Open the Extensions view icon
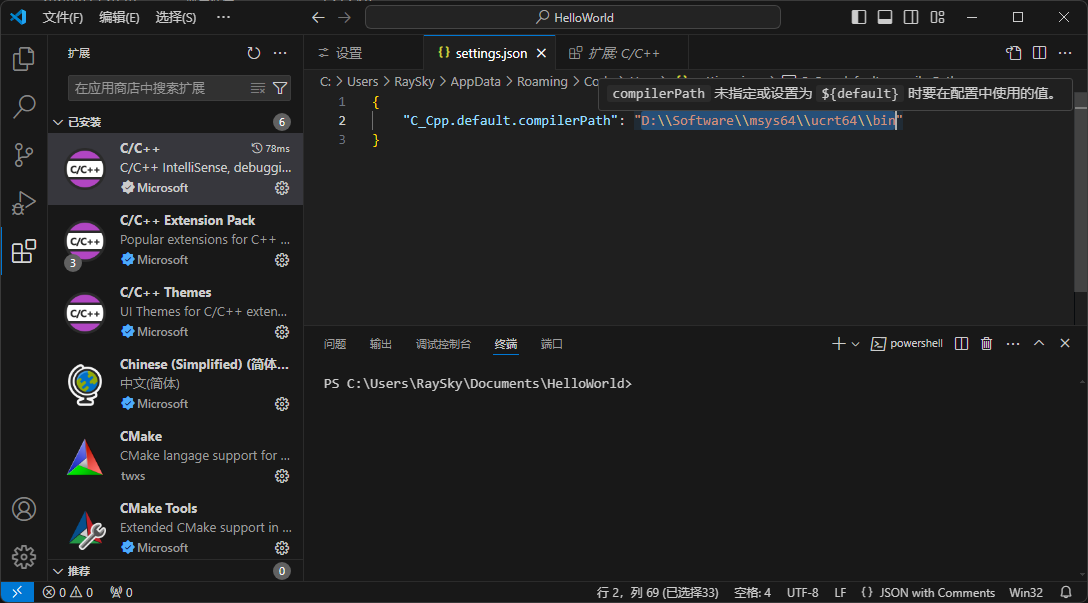1088x603 pixels. click(24, 251)
